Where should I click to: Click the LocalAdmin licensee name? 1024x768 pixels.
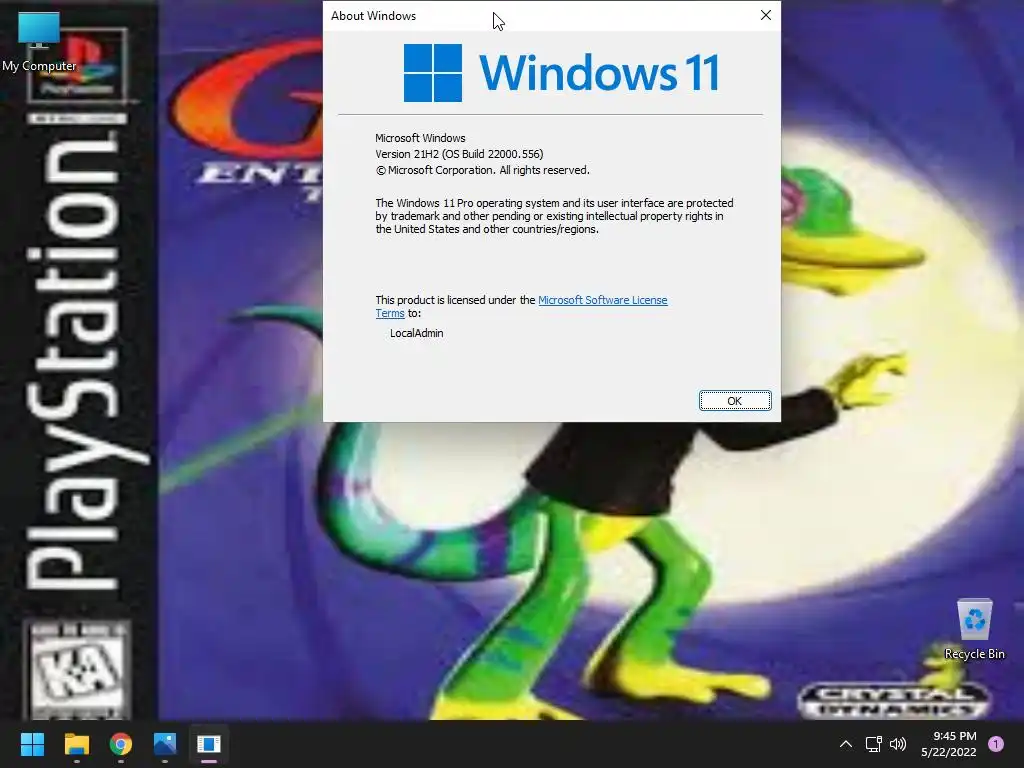417,333
